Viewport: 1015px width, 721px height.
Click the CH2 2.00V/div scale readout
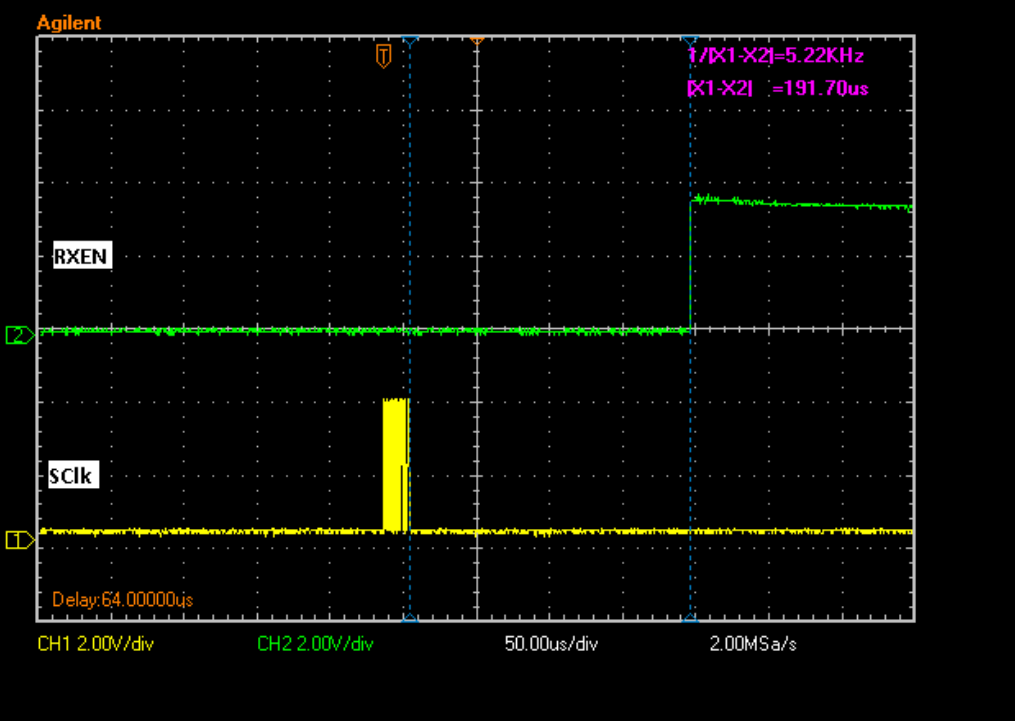point(315,644)
